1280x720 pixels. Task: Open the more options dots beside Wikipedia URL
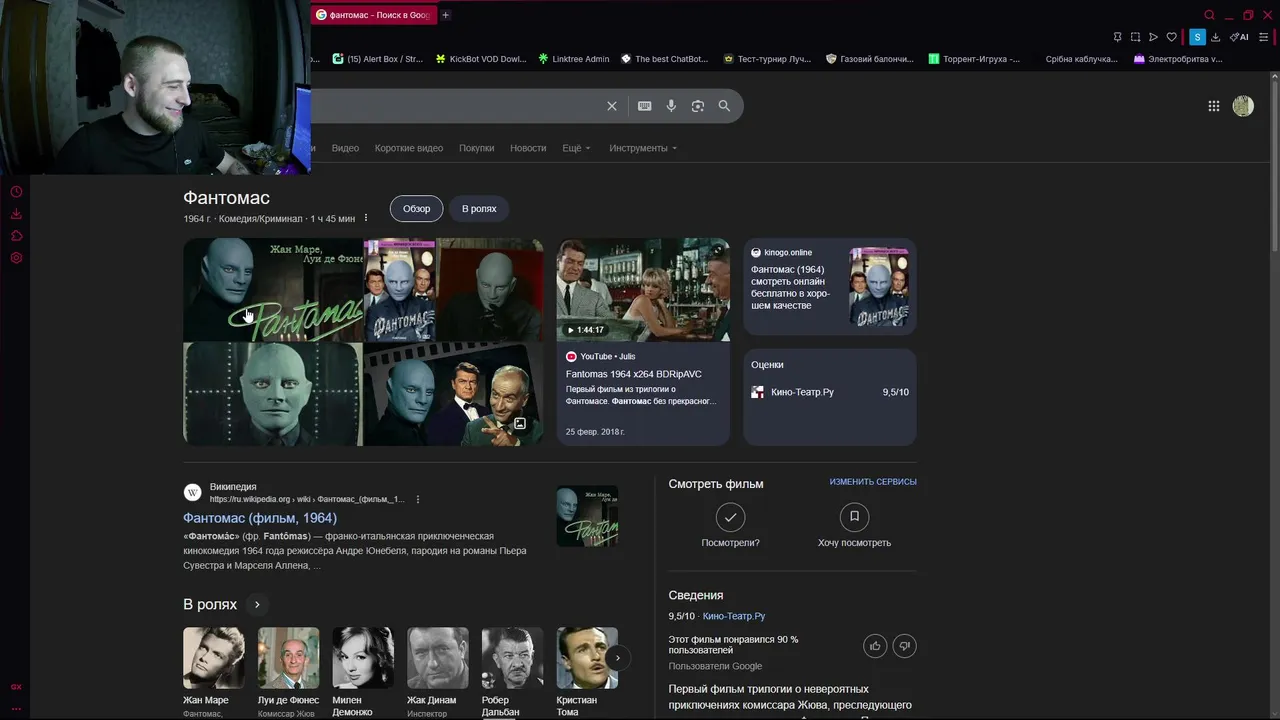(x=418, y=499)
